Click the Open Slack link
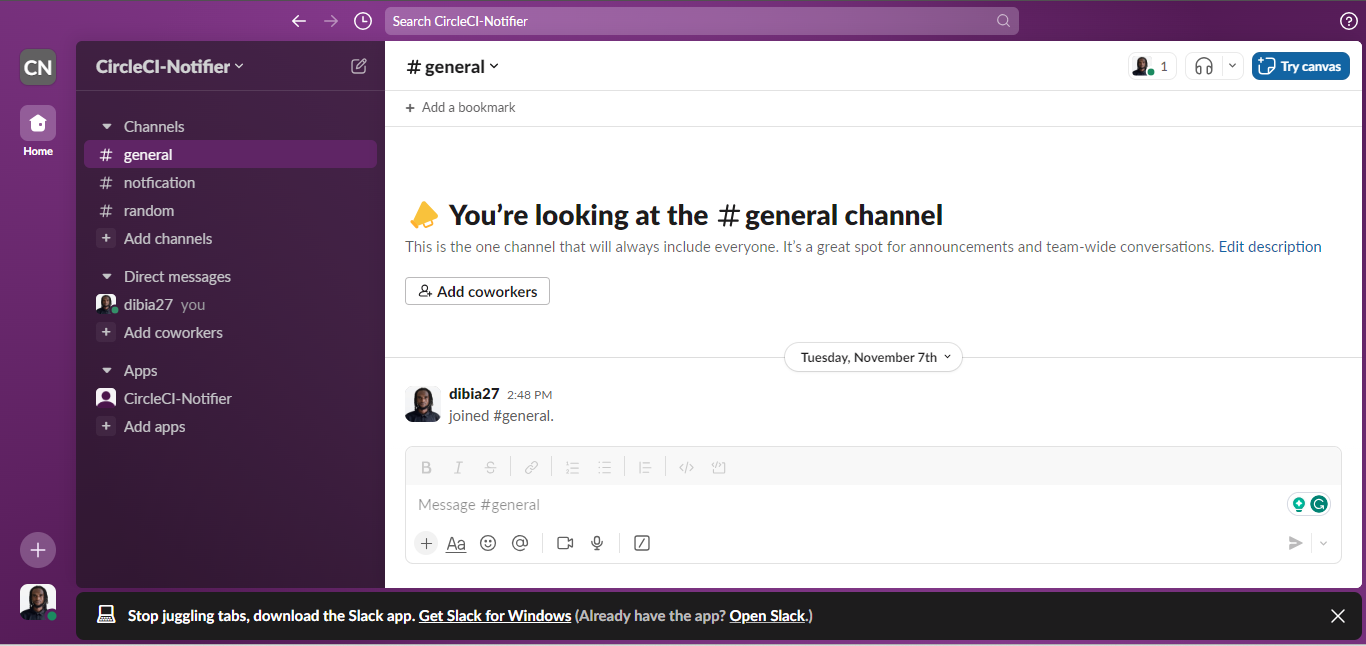1366x646 pixels. 768,616
